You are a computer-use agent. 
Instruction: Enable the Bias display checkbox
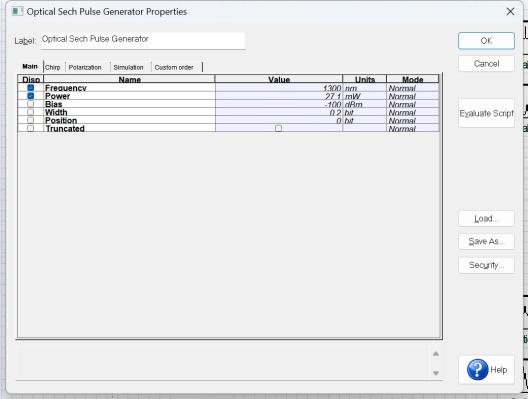31,104
